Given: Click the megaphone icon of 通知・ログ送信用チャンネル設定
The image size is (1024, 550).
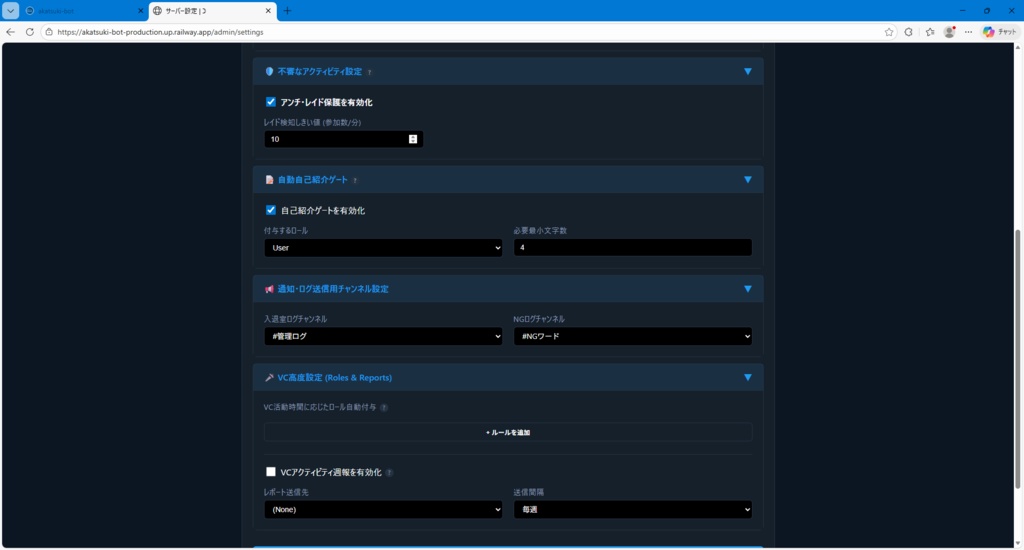Looking at the screenshot, I should (269, 289).
